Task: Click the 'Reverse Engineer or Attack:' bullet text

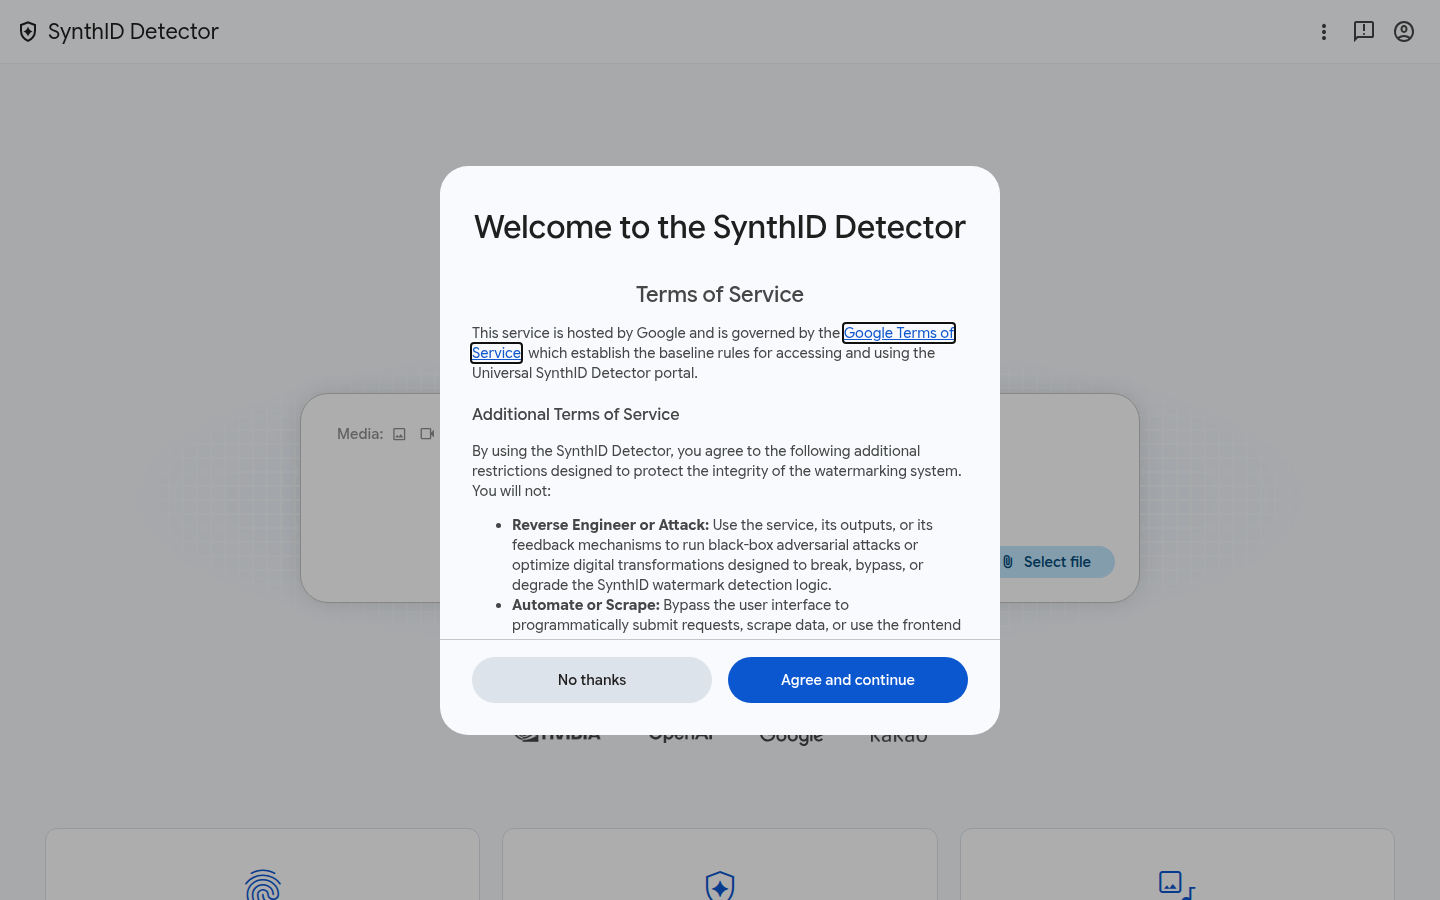Action: (x=610, y=525)
